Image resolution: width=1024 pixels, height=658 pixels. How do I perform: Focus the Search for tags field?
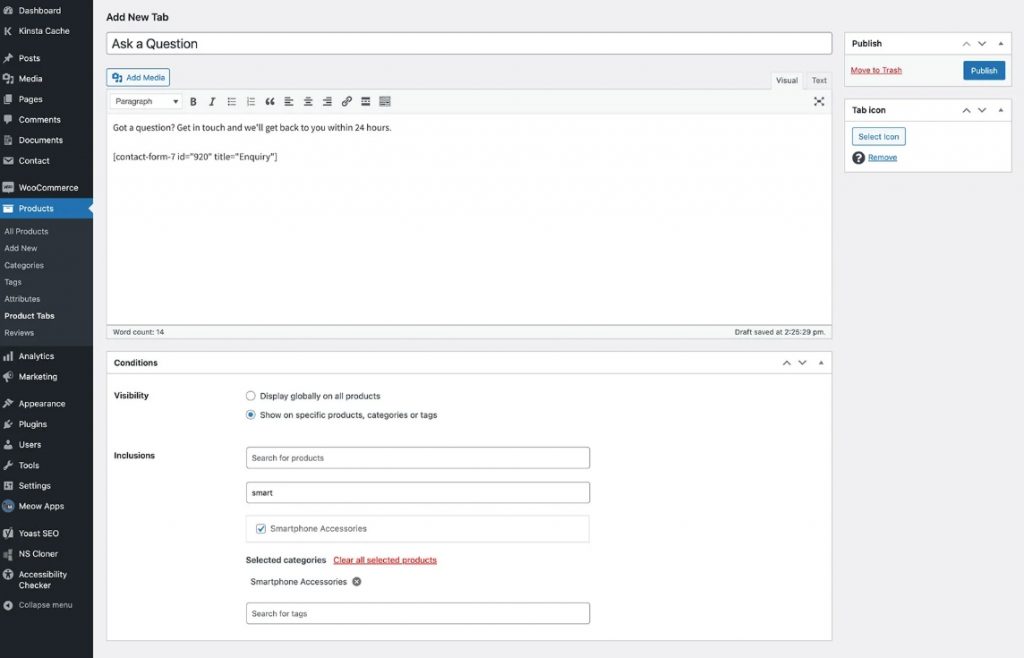click(x=418, y=613)
